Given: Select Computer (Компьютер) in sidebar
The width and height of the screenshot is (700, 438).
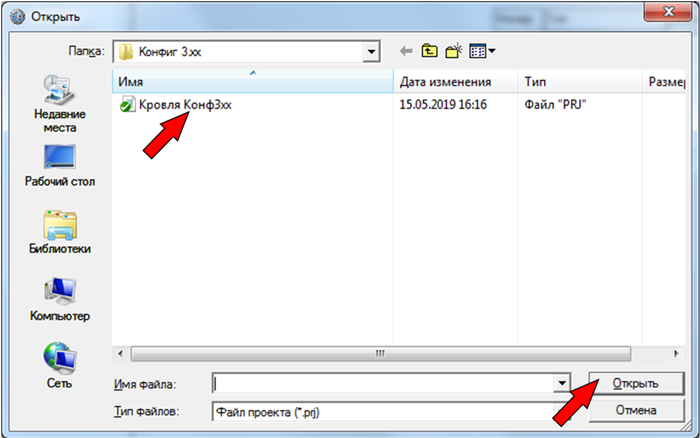Looking at the screenshot, I should coord(59,300).
